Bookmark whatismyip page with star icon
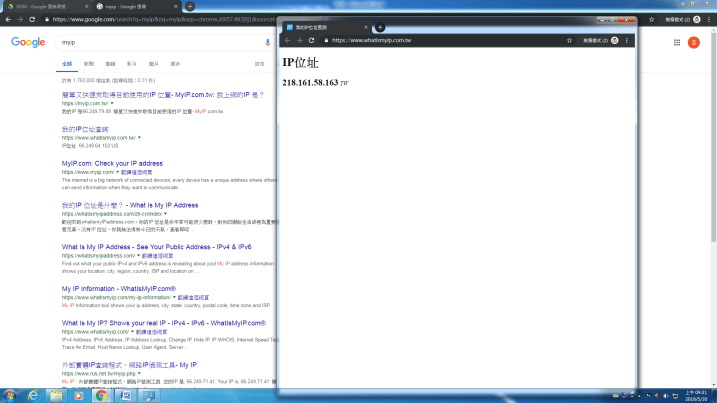 point(571,40)
